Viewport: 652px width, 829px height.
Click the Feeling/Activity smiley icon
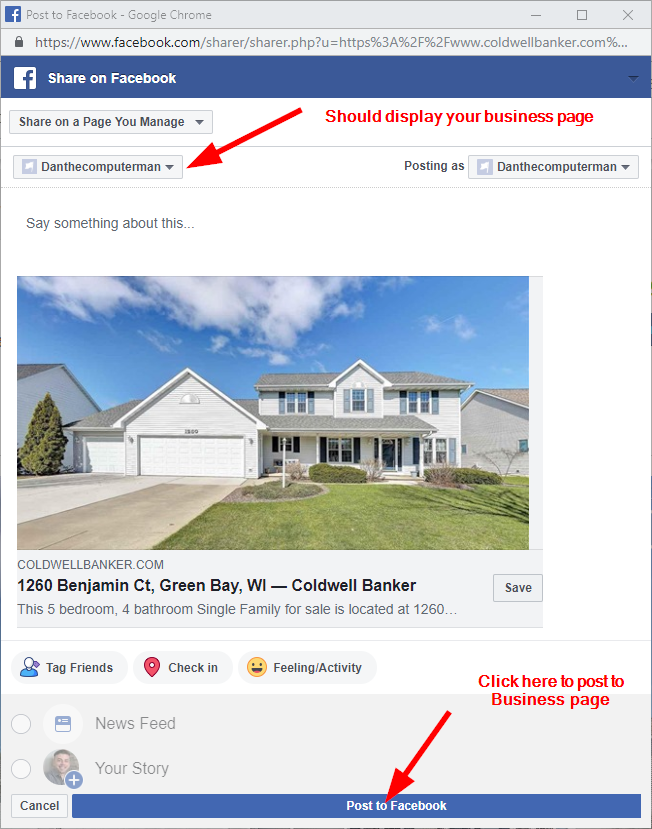tap(257, 667)
